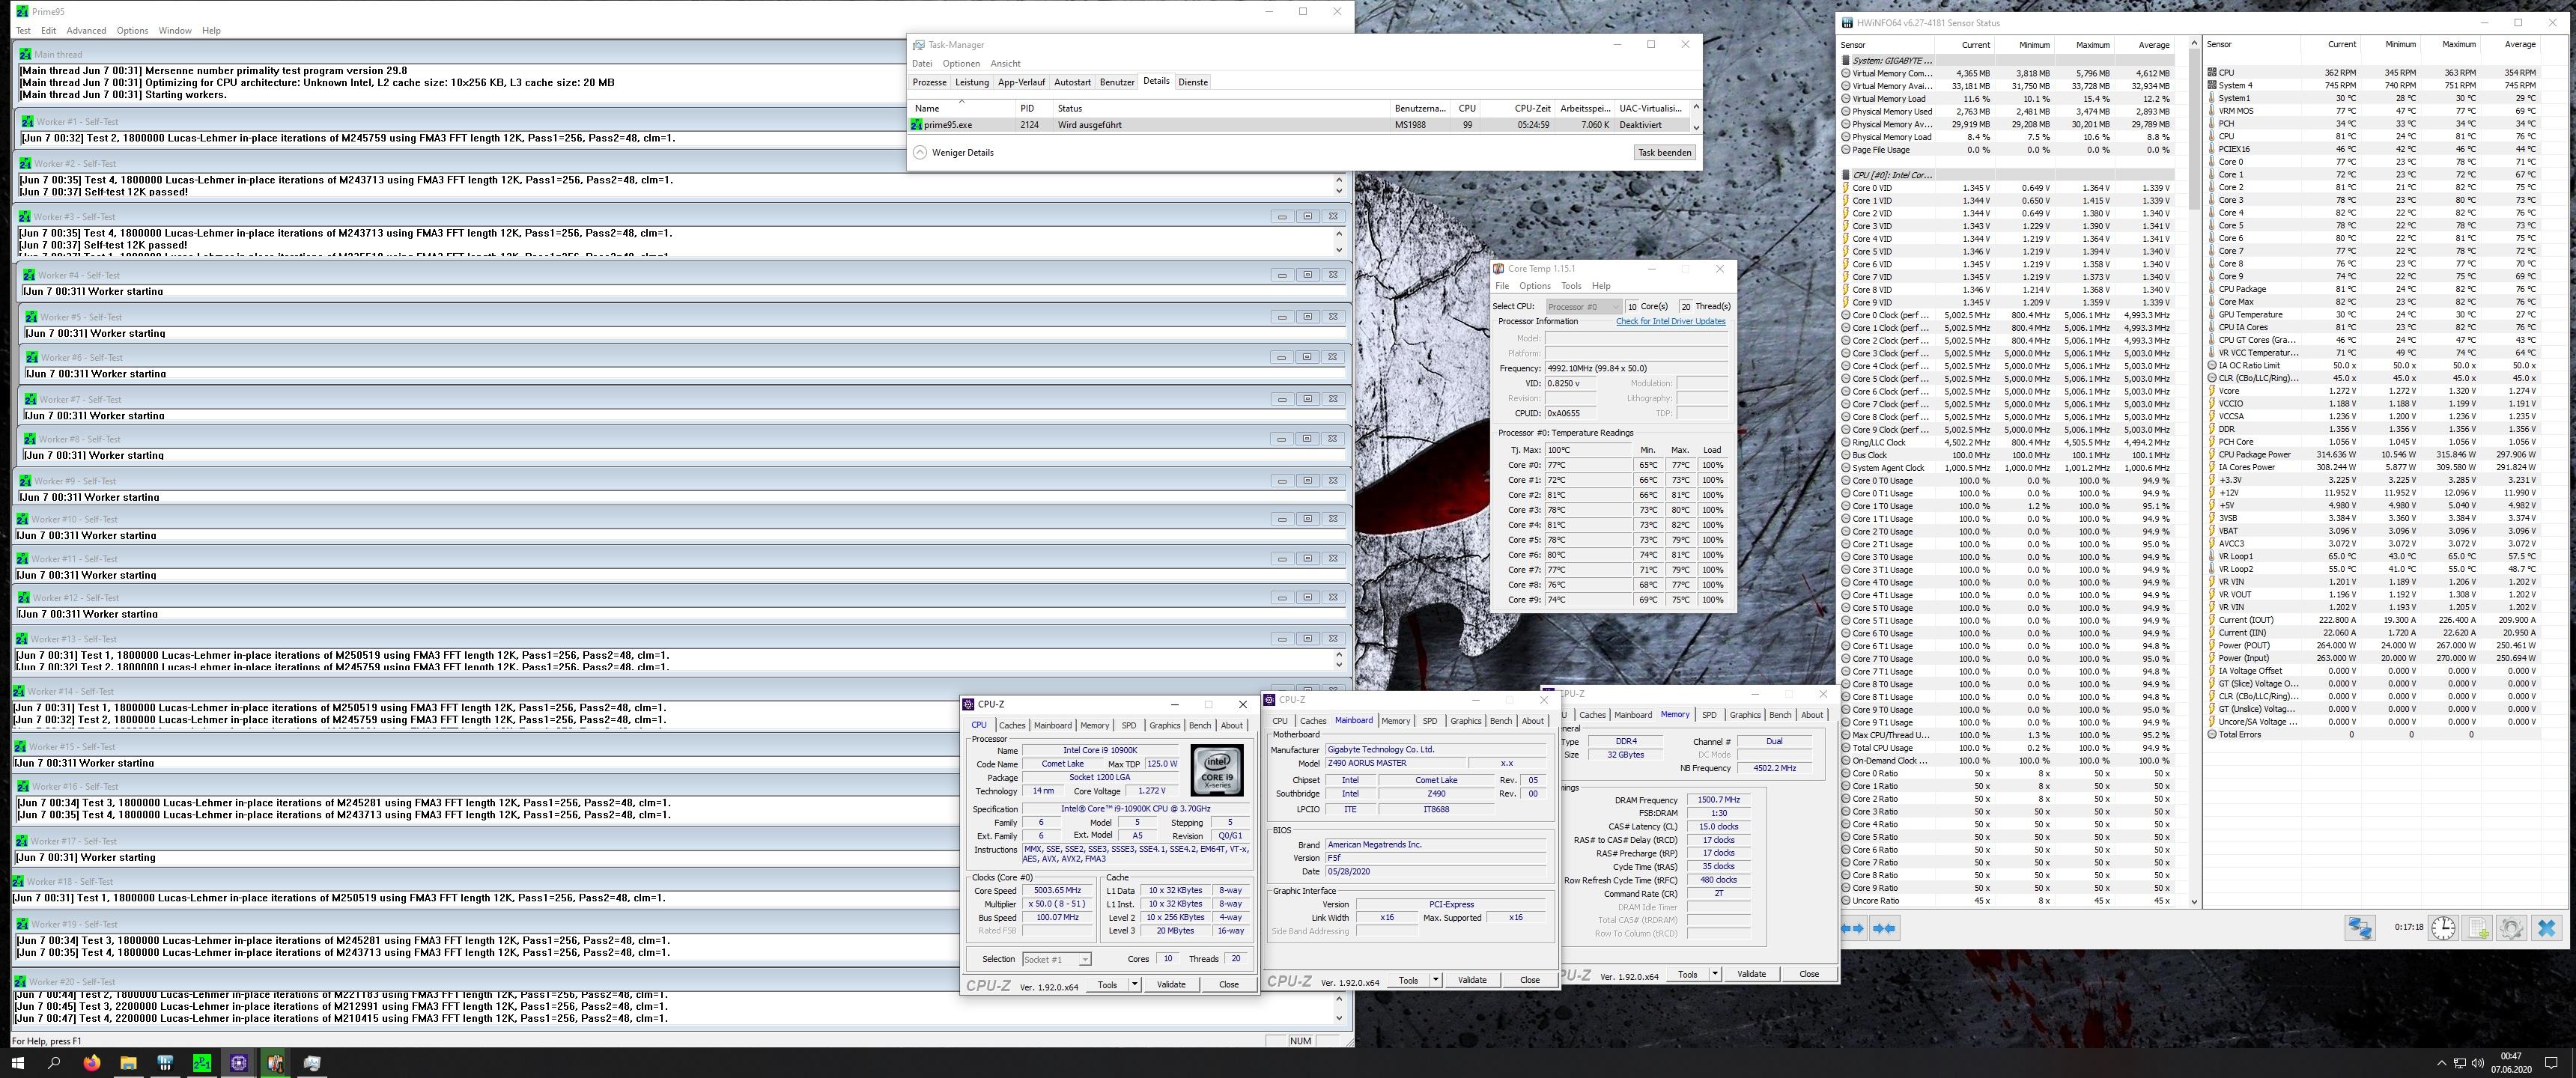This screenshot has height=1078, width=2576.
Task: Open Graphics tab in CPU-Z Memory window
Action: 1745,715
